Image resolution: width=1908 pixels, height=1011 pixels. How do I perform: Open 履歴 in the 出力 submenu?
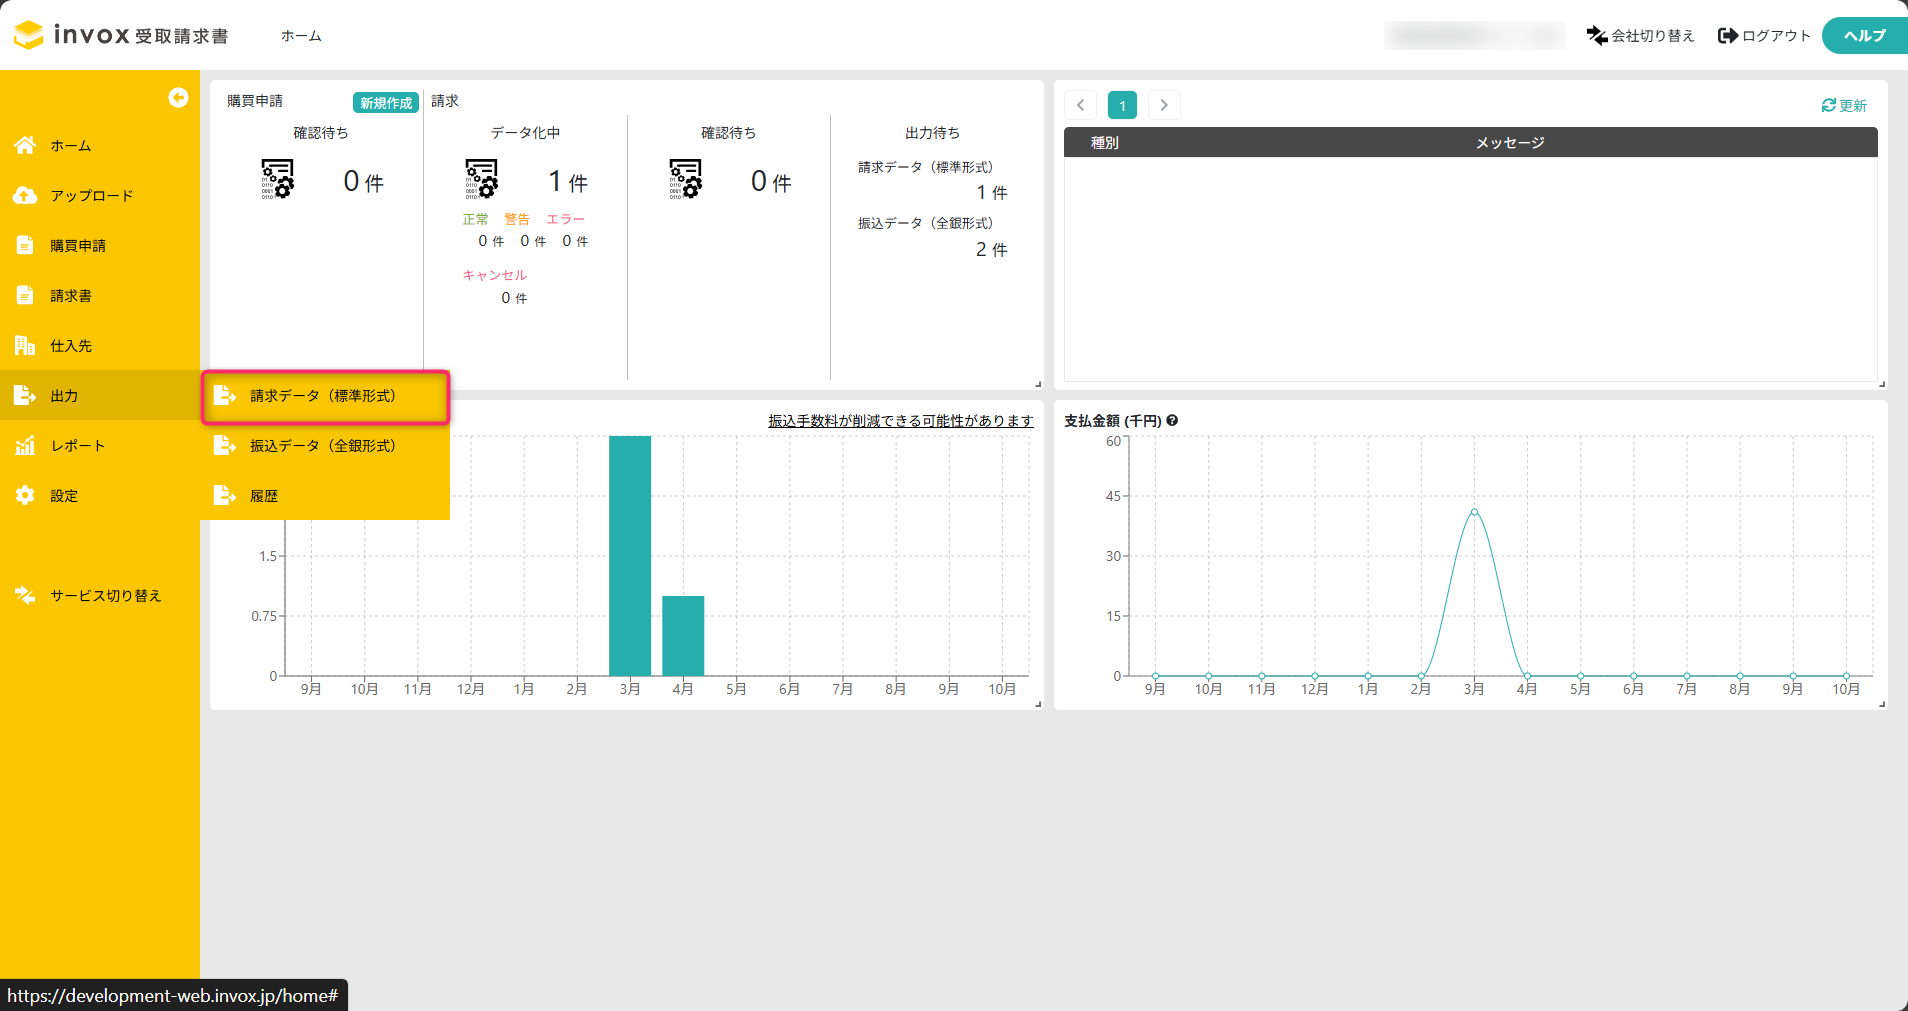(x=325, y=496)
